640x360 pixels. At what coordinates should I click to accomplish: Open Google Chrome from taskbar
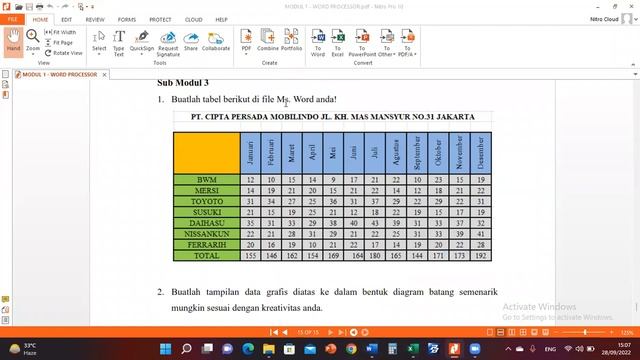(x=351, y=349)
